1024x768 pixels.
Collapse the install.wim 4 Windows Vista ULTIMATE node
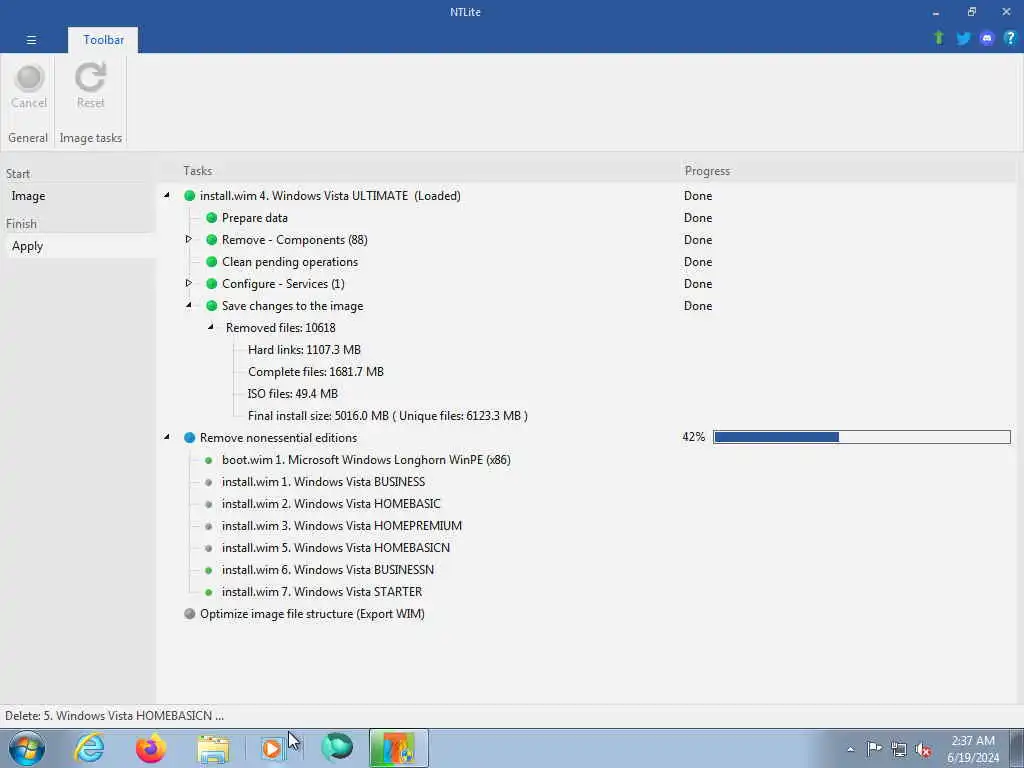167,195
